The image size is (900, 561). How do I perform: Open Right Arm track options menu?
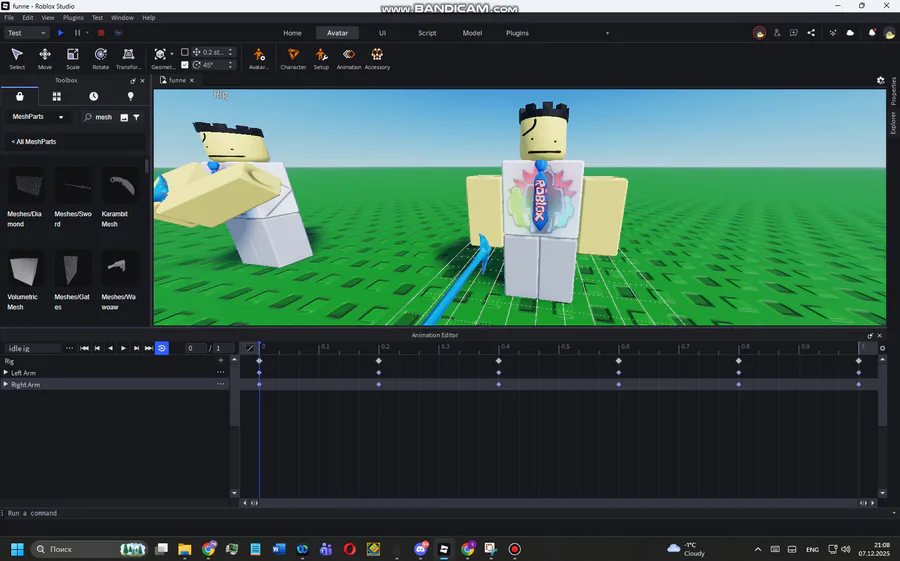coord(220,384)
